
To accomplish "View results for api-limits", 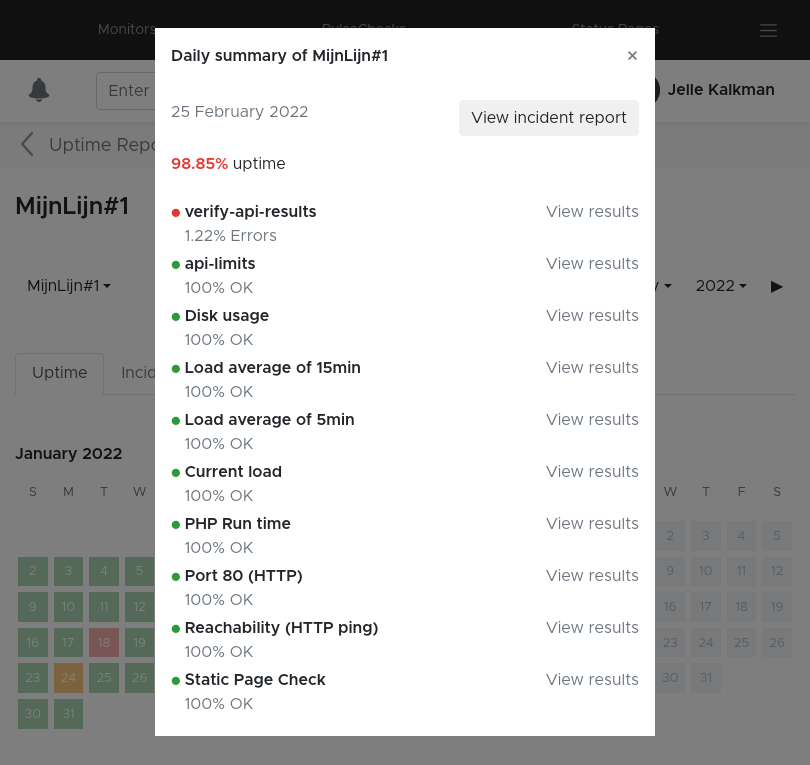I will click(592, 264).
